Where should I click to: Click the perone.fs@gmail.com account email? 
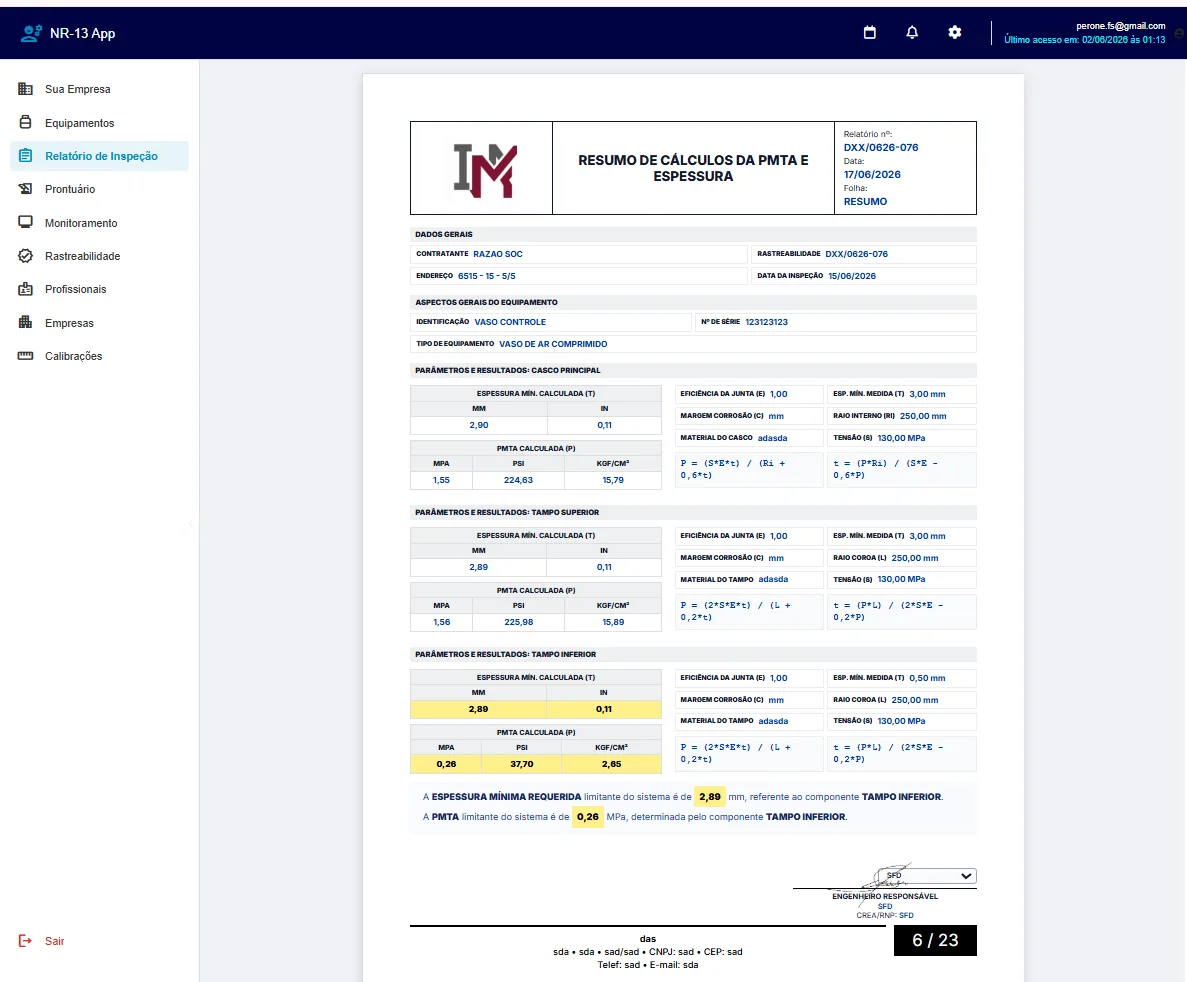[1120, 26]
